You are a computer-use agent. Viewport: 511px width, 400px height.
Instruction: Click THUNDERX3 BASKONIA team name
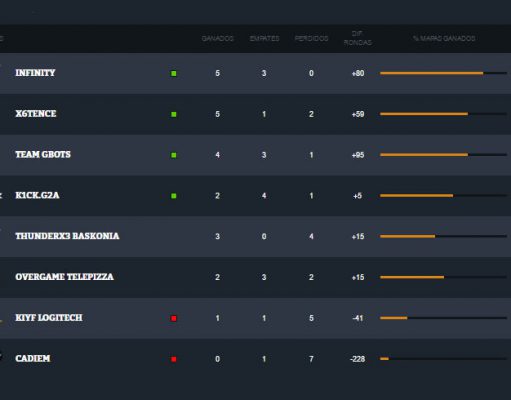pos(67,236)
